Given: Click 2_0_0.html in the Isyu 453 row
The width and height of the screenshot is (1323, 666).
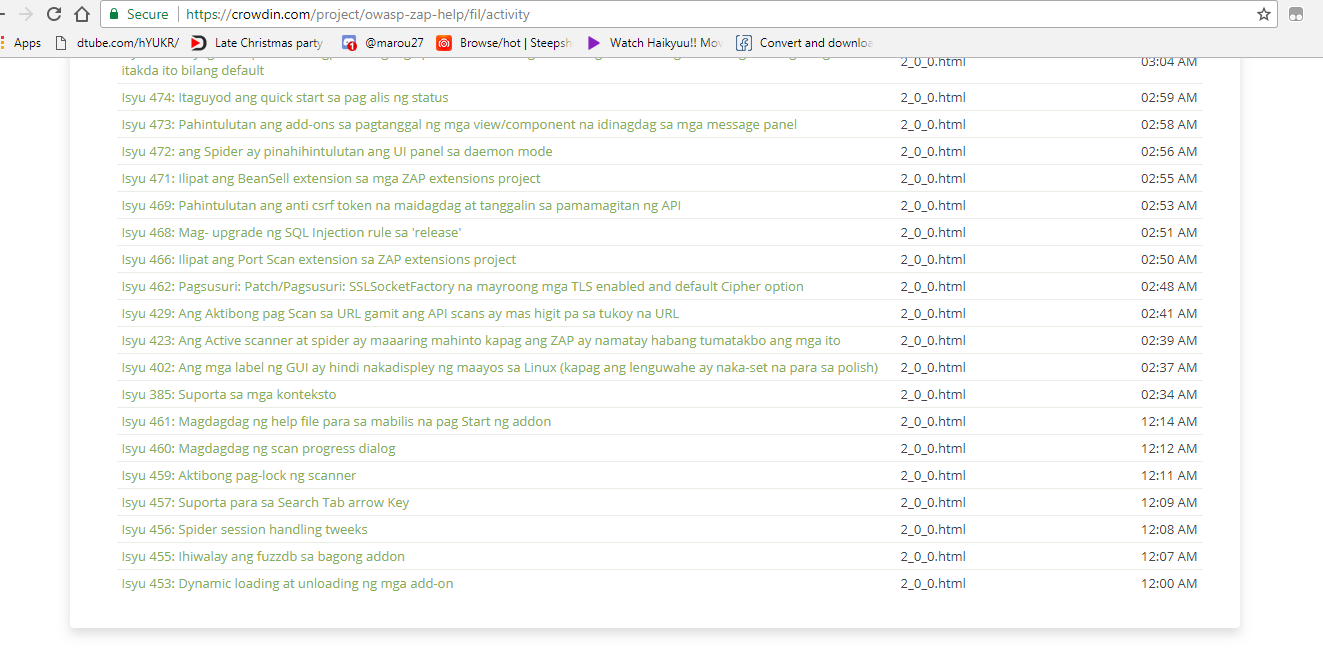Looking at the screenshot, I should tap(933, 584).
